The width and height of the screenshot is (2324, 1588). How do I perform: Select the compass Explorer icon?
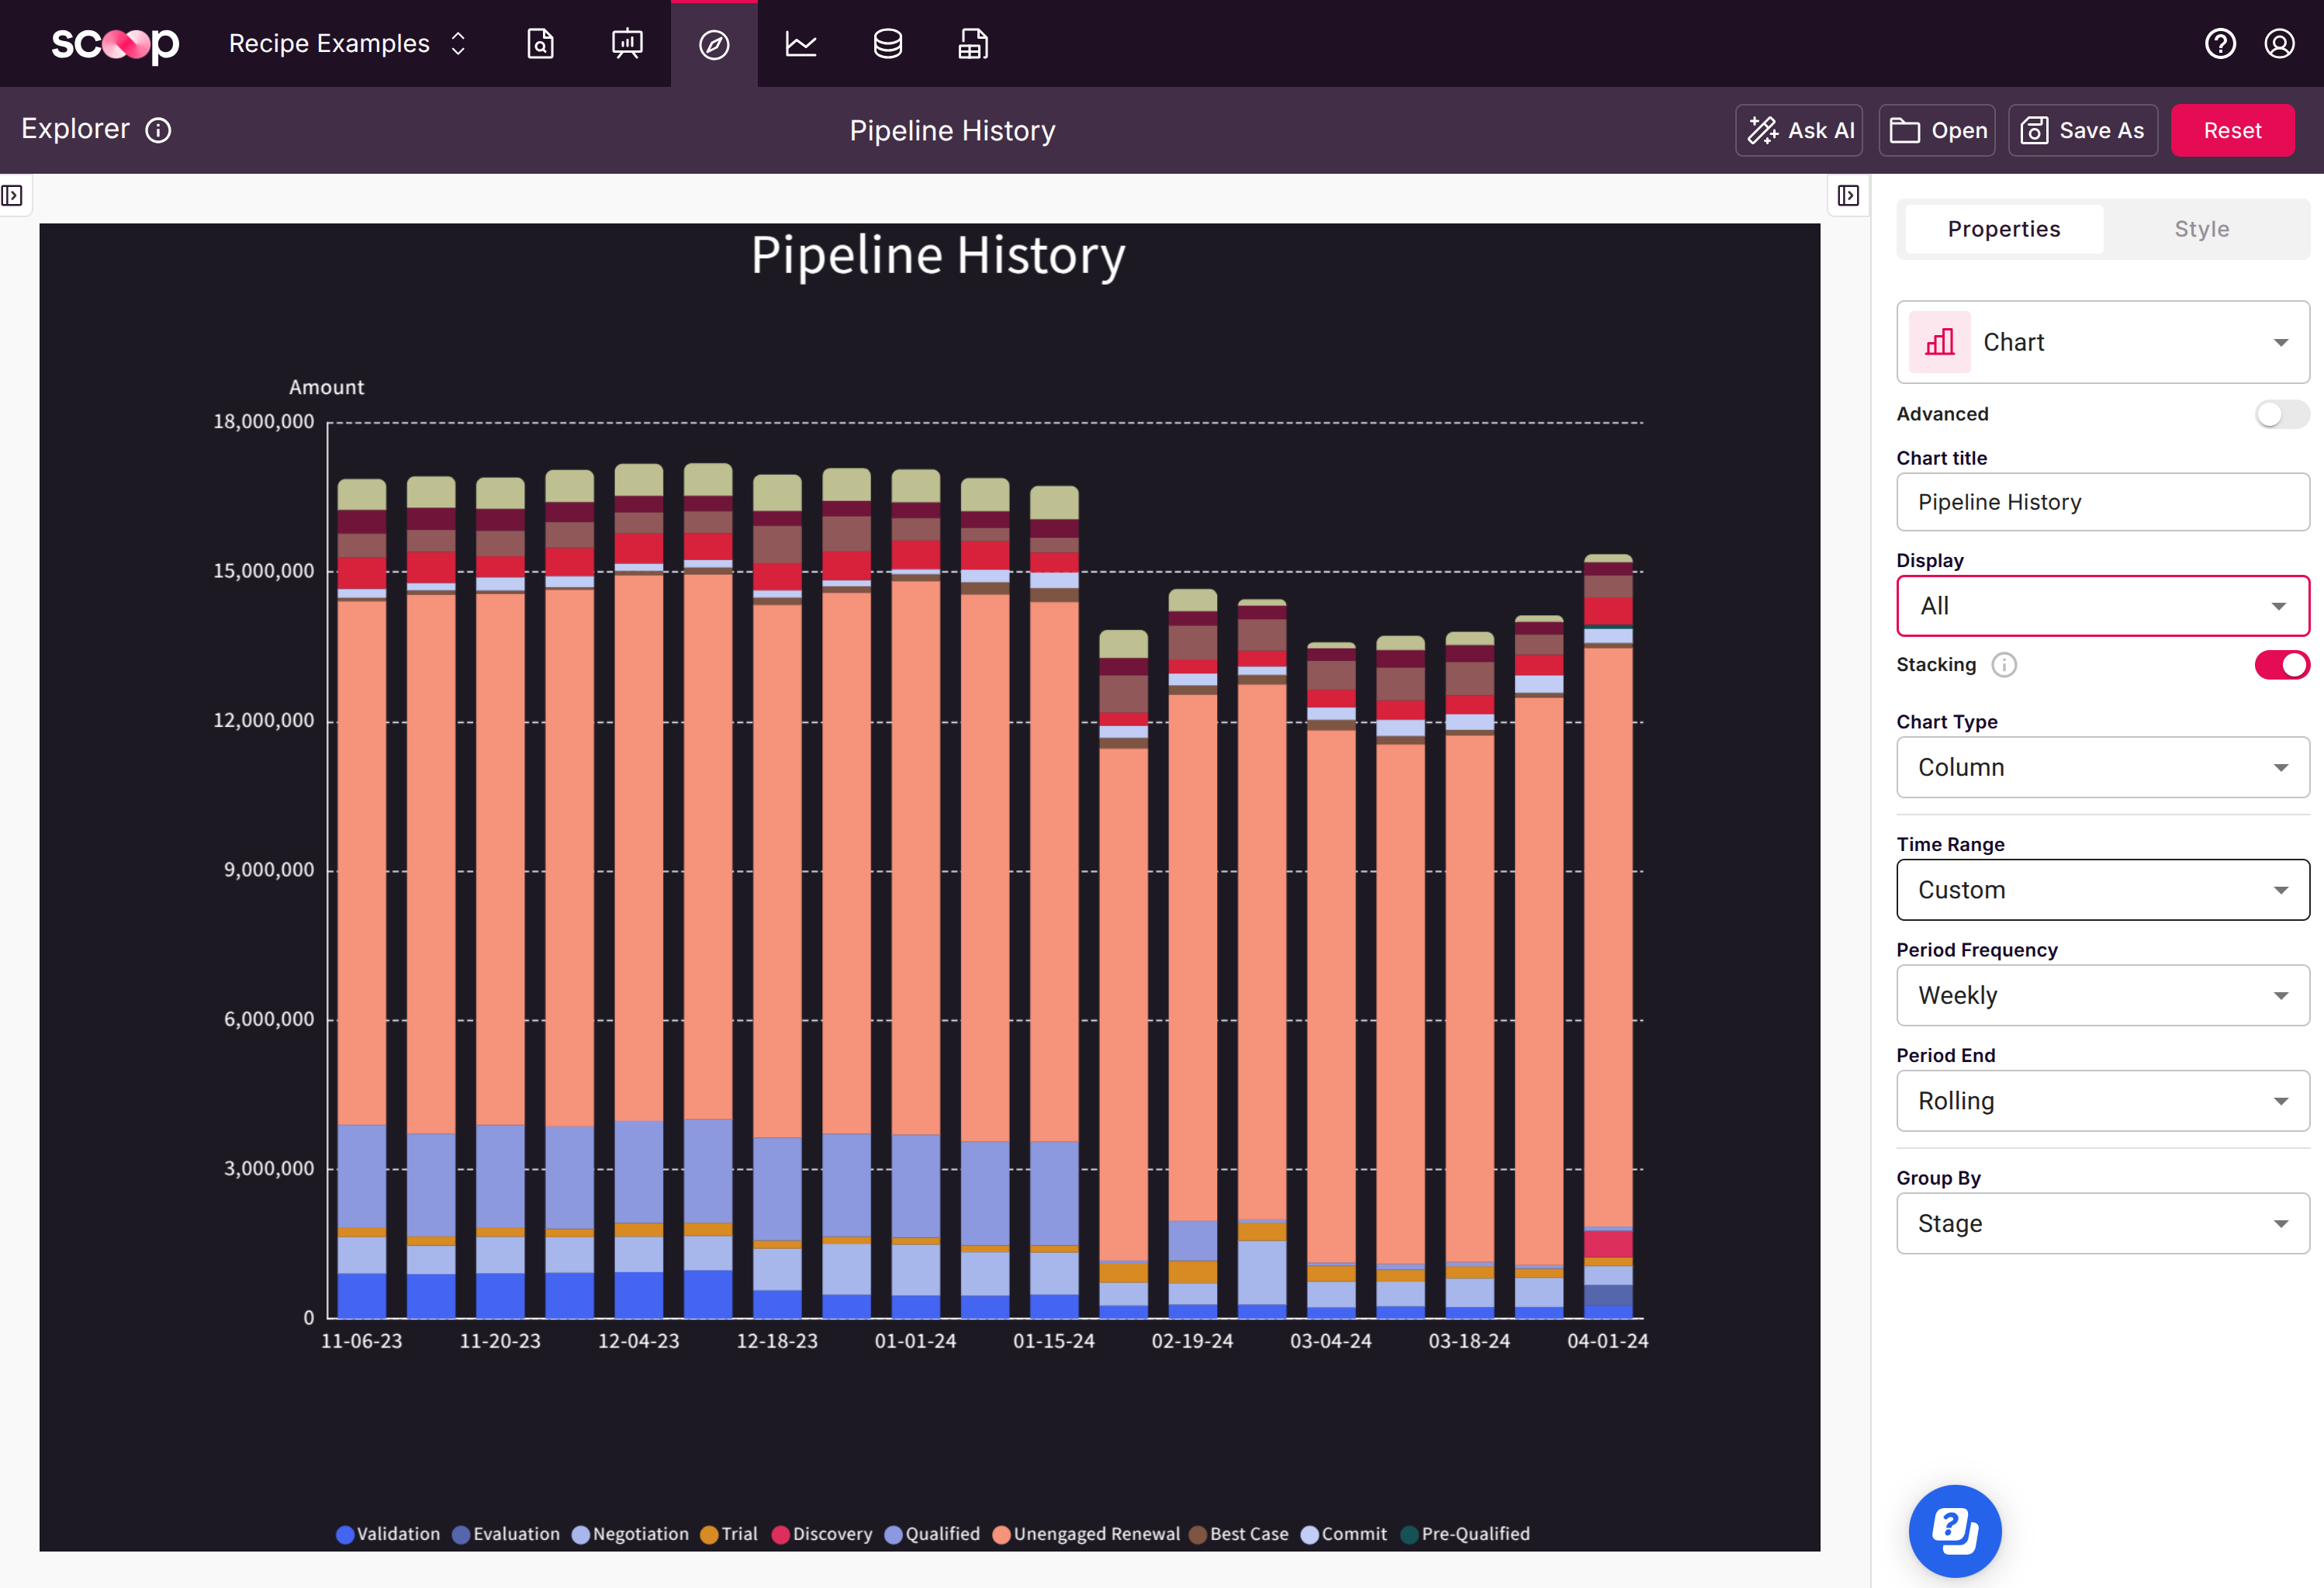(714, 44)
